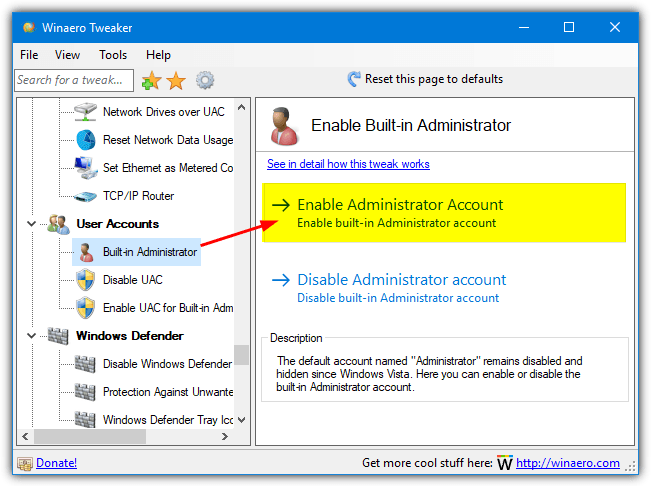Viewport: 651px width, 486px height.
Task: Click tree vertical scrollbar up arrow
Action: [x=242, y=107]
